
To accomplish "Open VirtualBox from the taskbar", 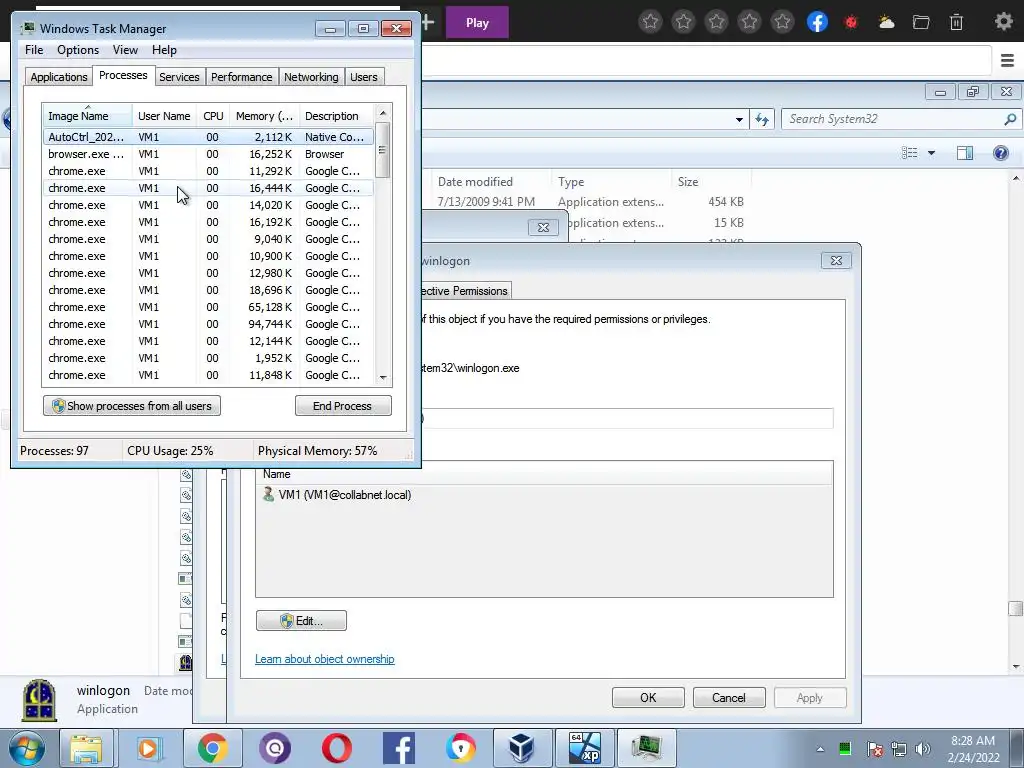I will [522, 748].
